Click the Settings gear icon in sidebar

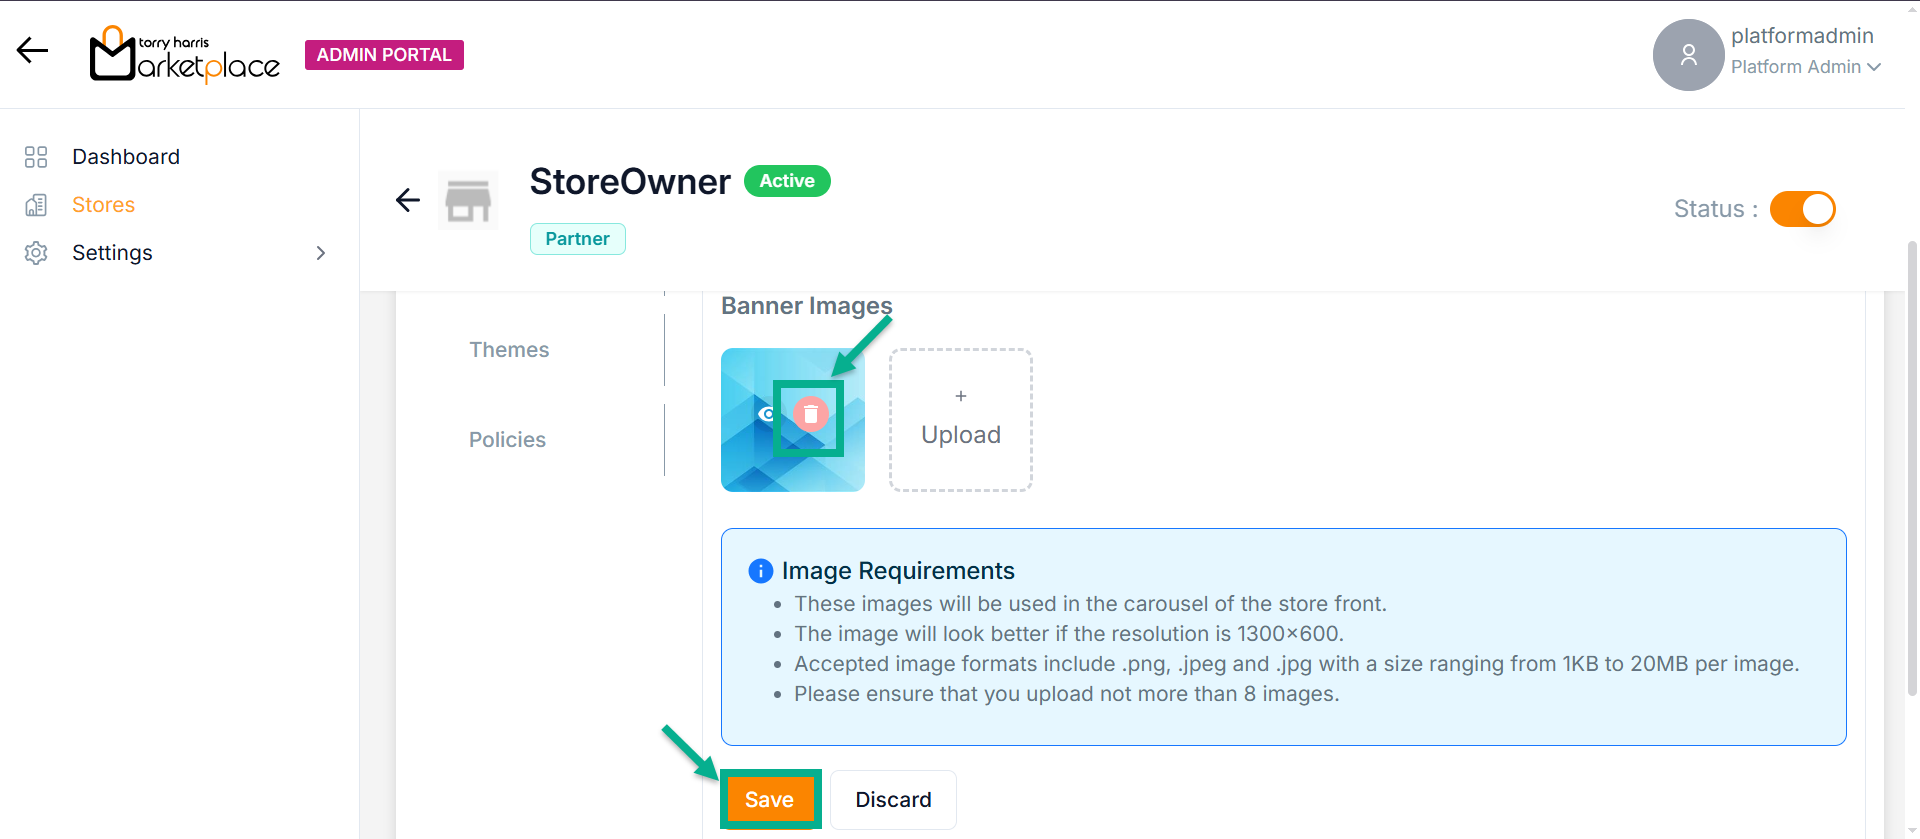(x=36, y=253)
